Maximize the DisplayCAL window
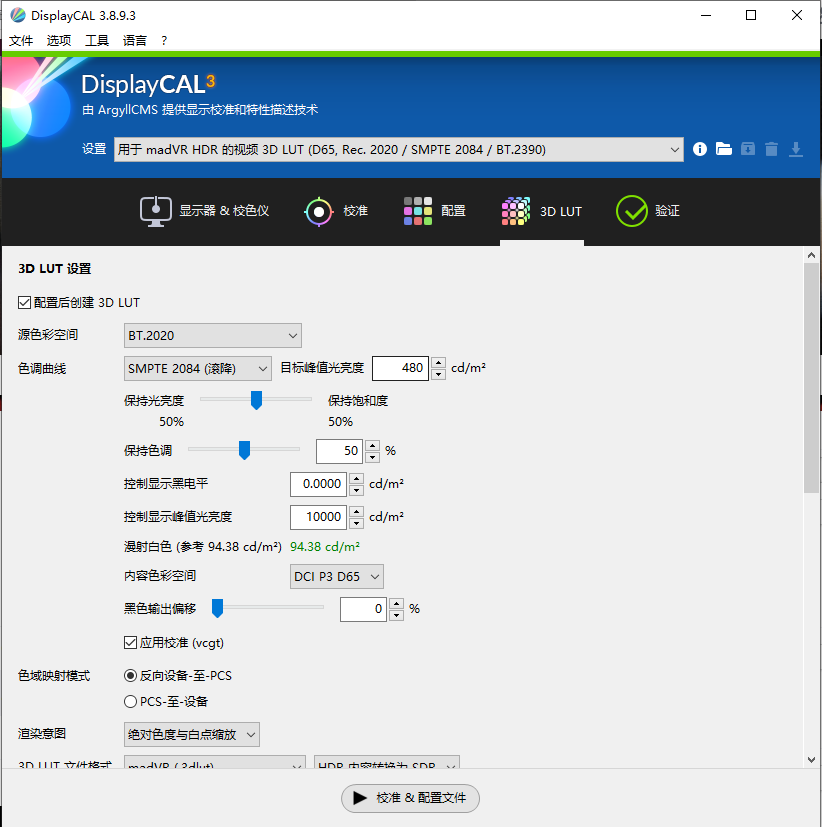 (x=751, y=15)
